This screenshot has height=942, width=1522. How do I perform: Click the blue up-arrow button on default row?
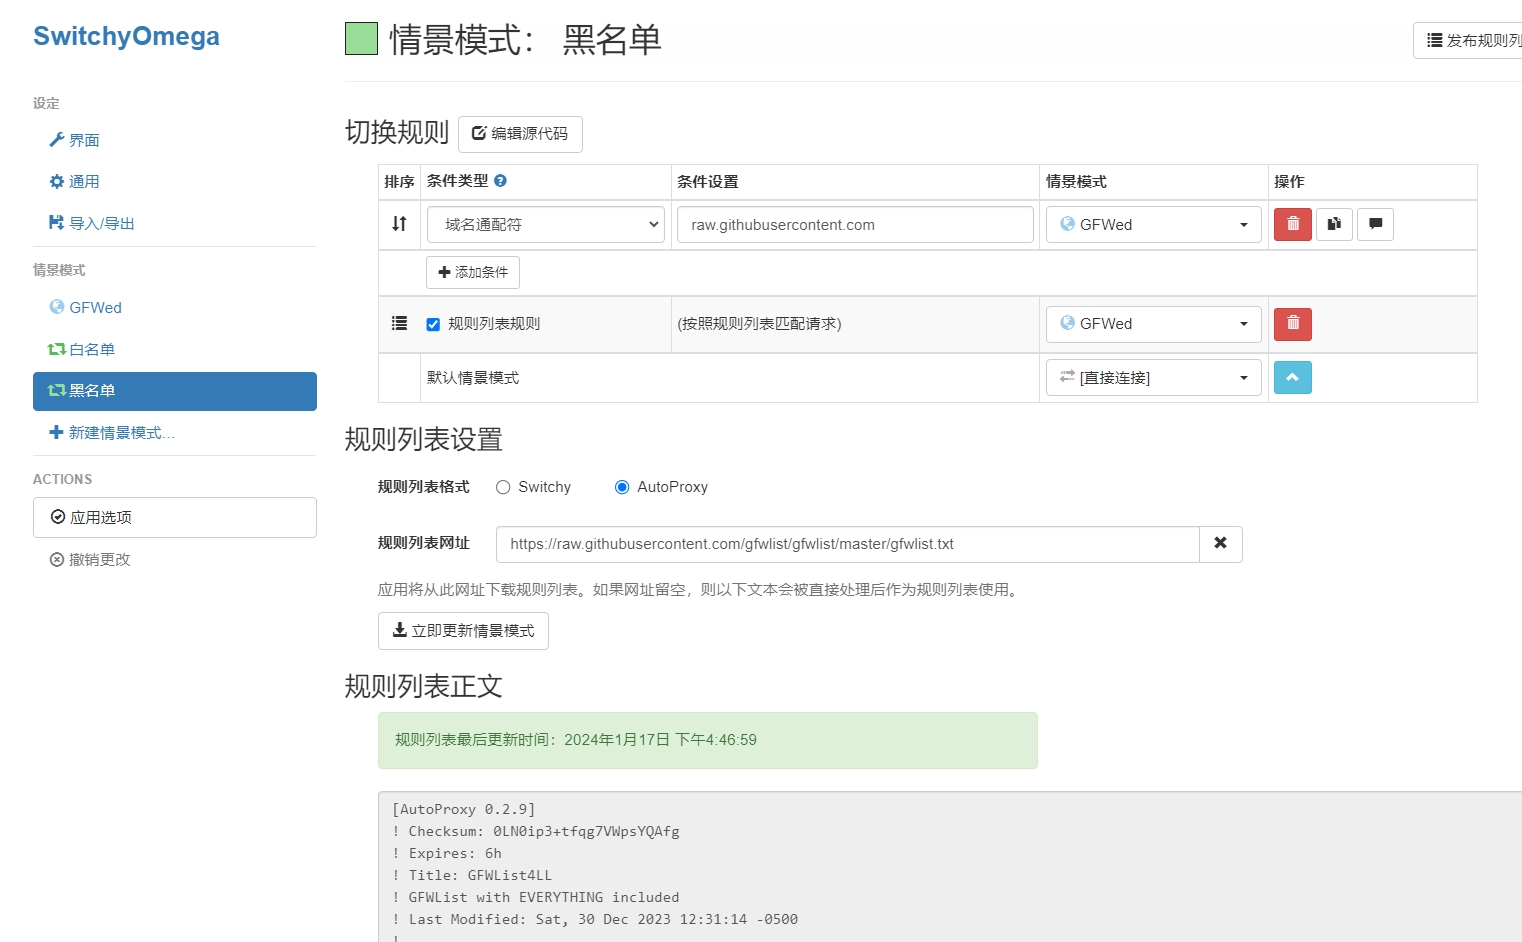point(1293,377)
